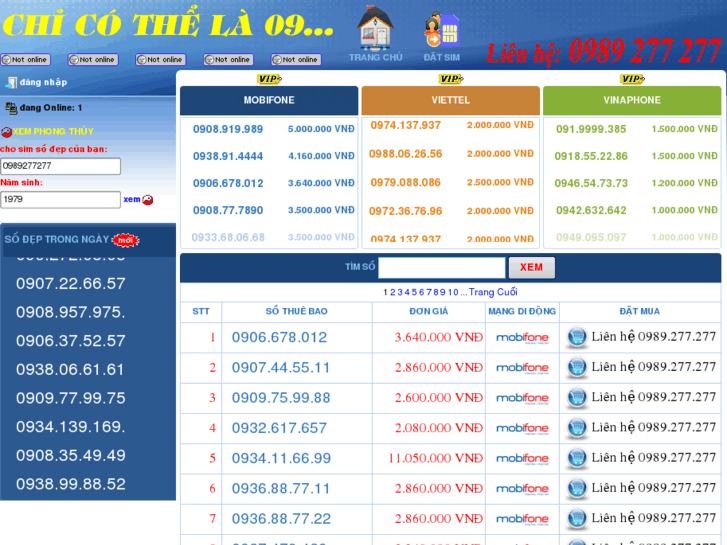Click price 11.050.000 VNĐ in table
This screenshot has height=545, width=727.
pyautogui.click(x=435, y=458)
